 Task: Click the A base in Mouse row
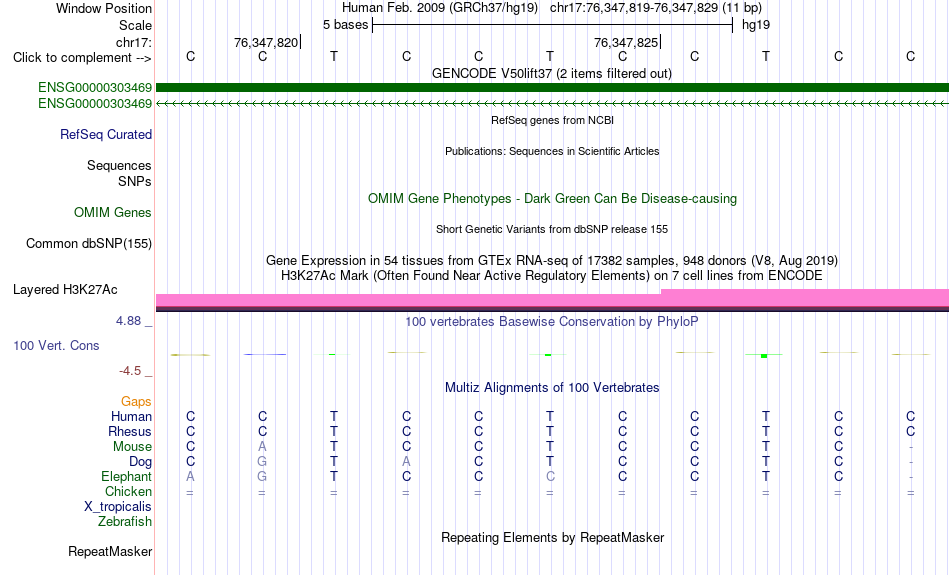[x=262, y=447]
